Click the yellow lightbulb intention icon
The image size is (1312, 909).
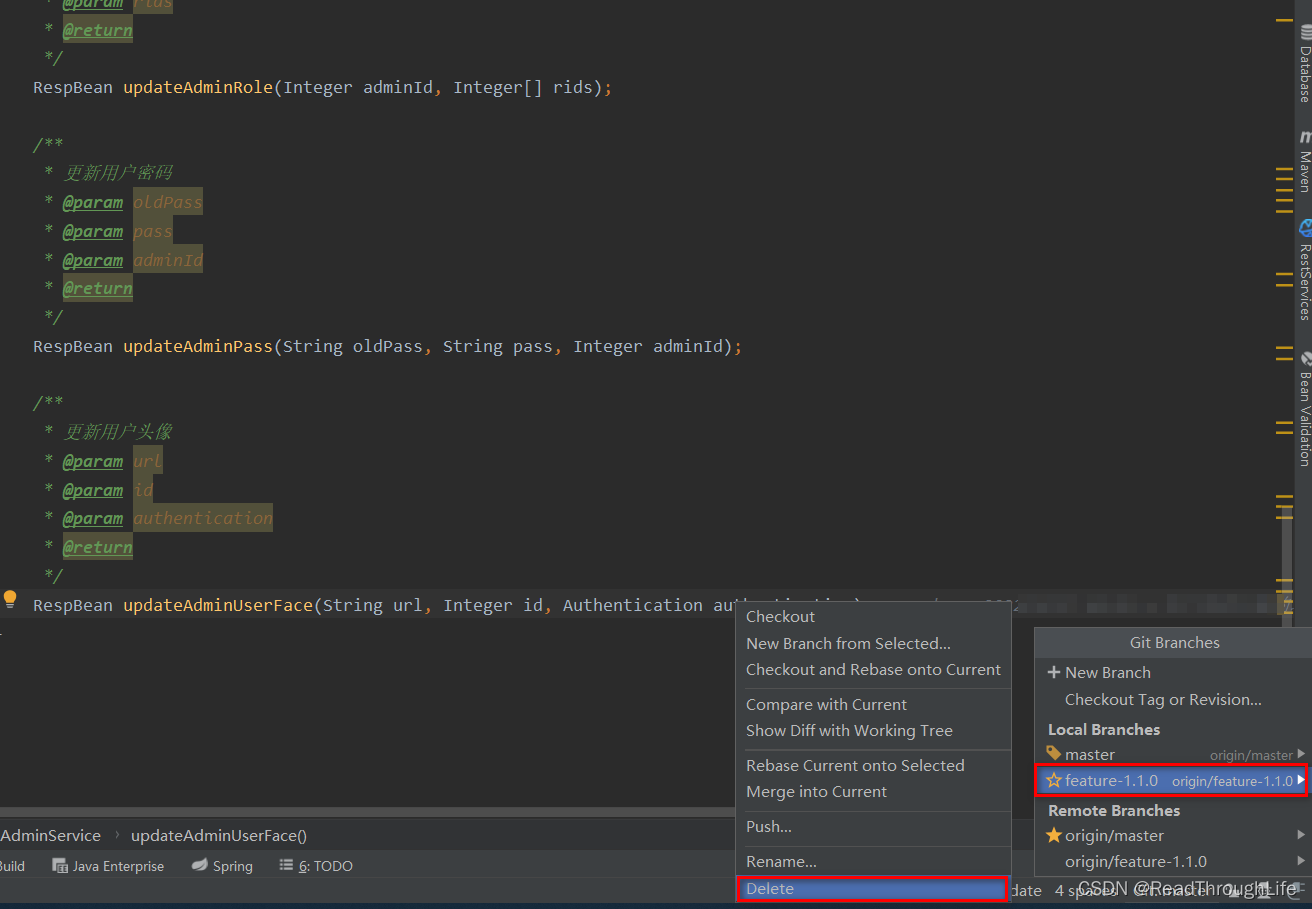pyautogui.click(x=10, y=600)
